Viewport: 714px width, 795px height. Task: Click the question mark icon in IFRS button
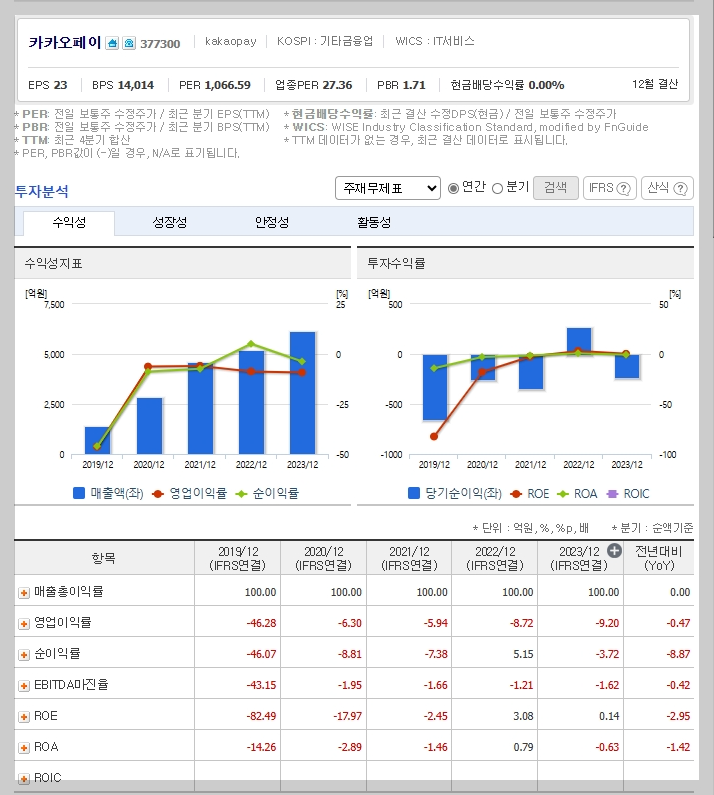[x=623, y=189]
